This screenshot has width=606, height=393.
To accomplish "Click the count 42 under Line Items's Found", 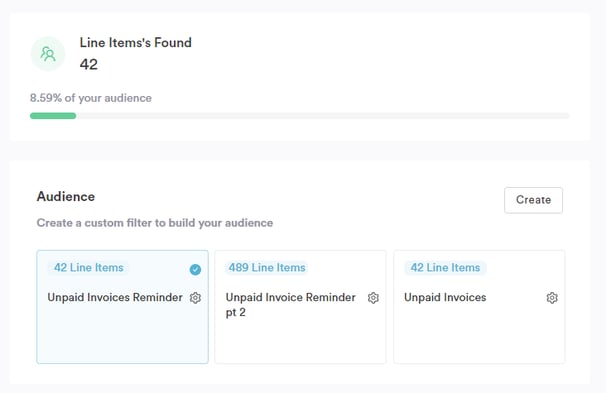I will point(89,64).
